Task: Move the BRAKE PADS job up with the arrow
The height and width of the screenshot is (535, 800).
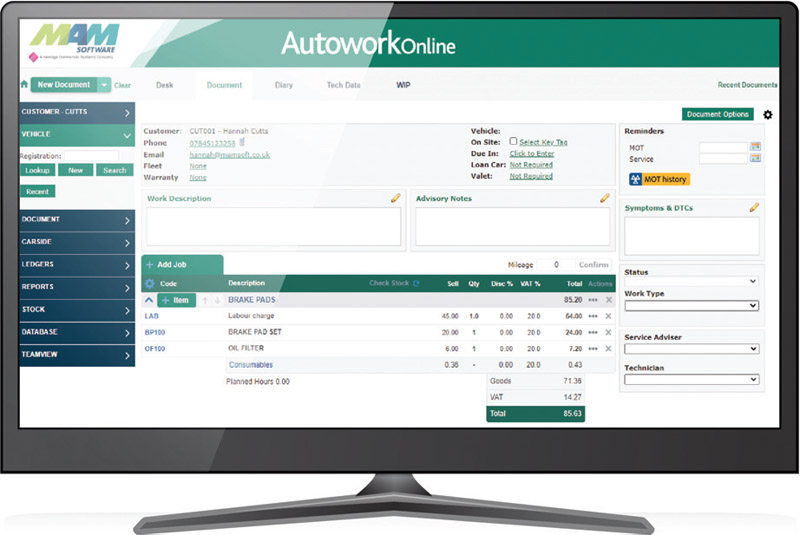Action: click(x=205, y=300)
